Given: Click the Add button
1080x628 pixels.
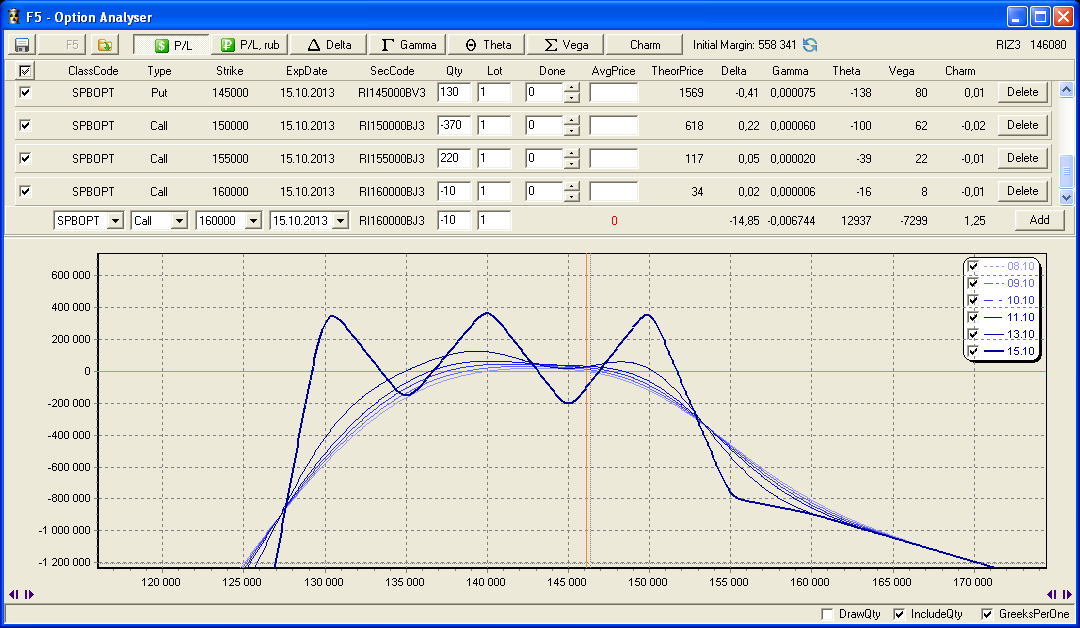Looking at the screenshot, I should 1039,221.
